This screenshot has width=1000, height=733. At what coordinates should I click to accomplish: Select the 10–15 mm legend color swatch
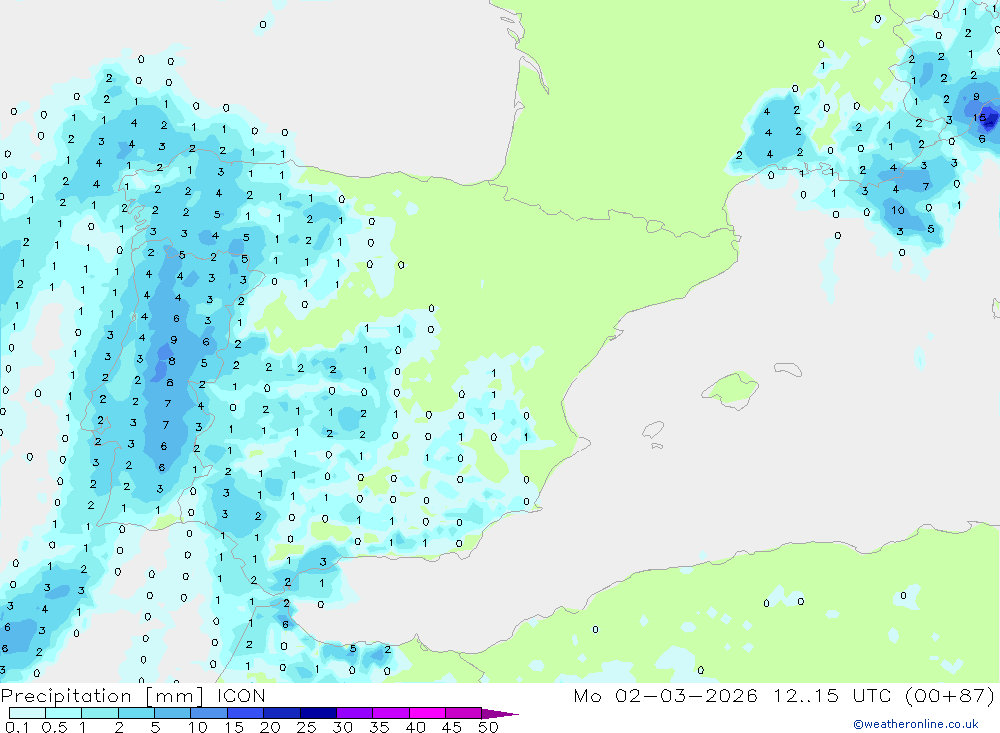tap(209, 713)
